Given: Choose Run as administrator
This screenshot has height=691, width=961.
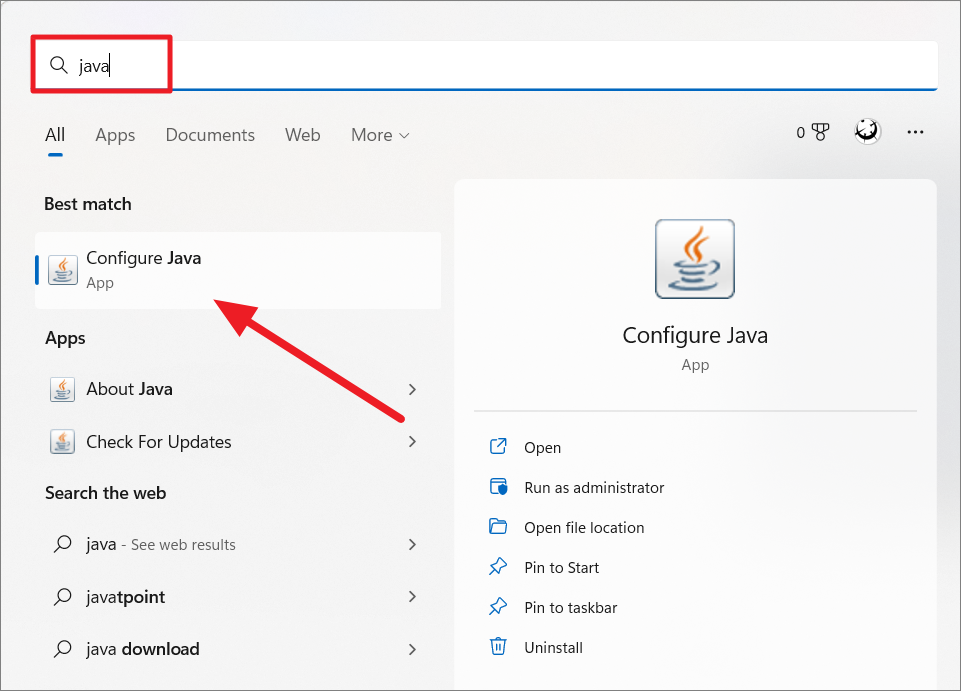Looking at the screenshot, I should [x=594, y=487].
